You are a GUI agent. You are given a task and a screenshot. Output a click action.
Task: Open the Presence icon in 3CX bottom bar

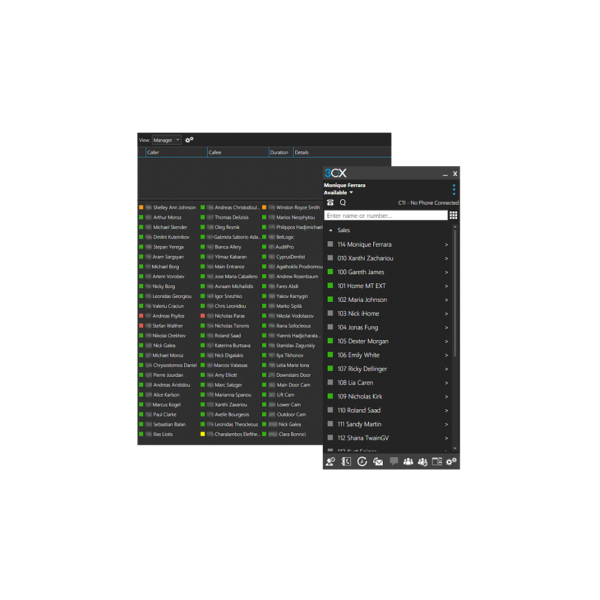point(330,461)
